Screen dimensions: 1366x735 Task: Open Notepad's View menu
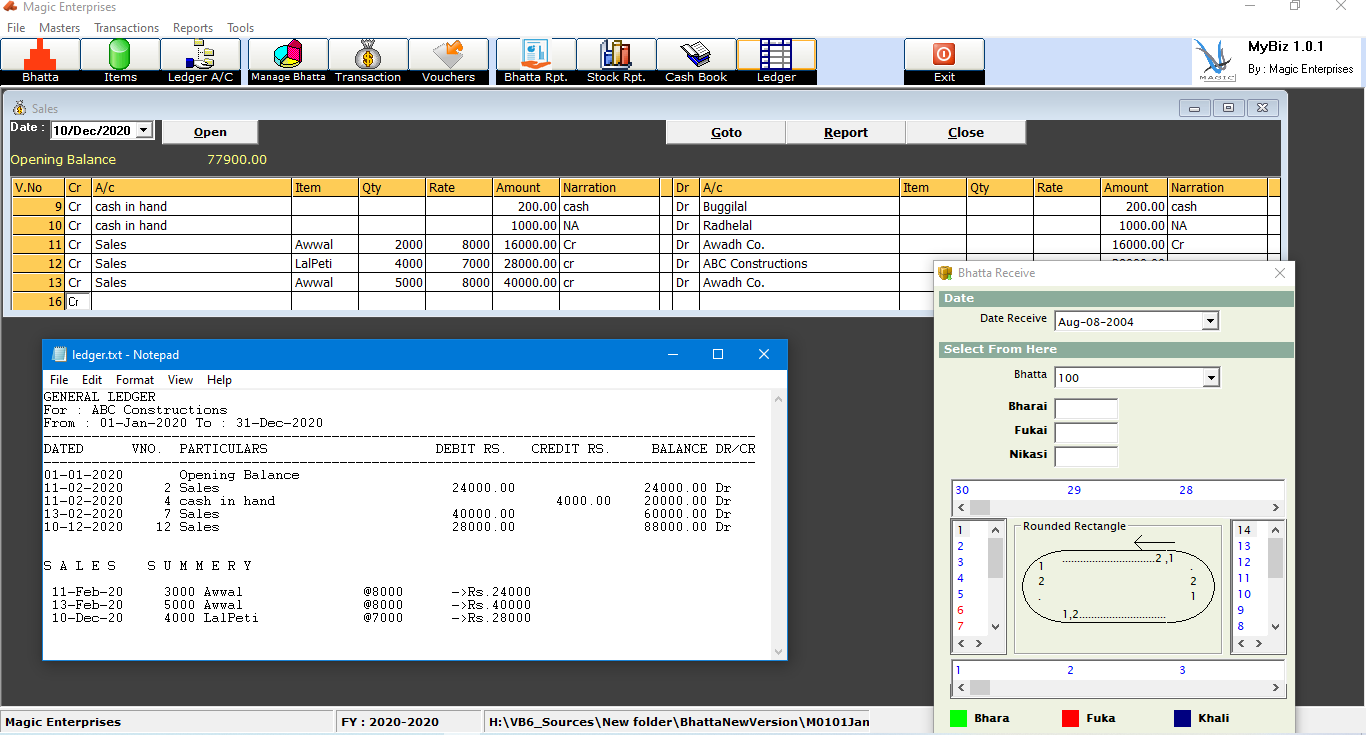180,380
